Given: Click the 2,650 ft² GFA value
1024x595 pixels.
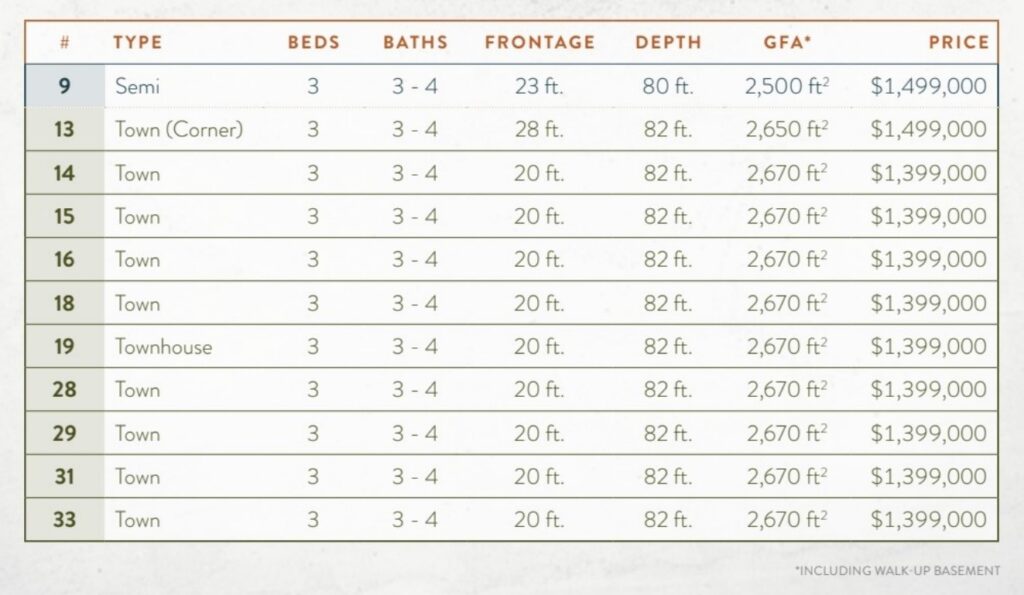Looking at the screenshot, I should 787,129.
